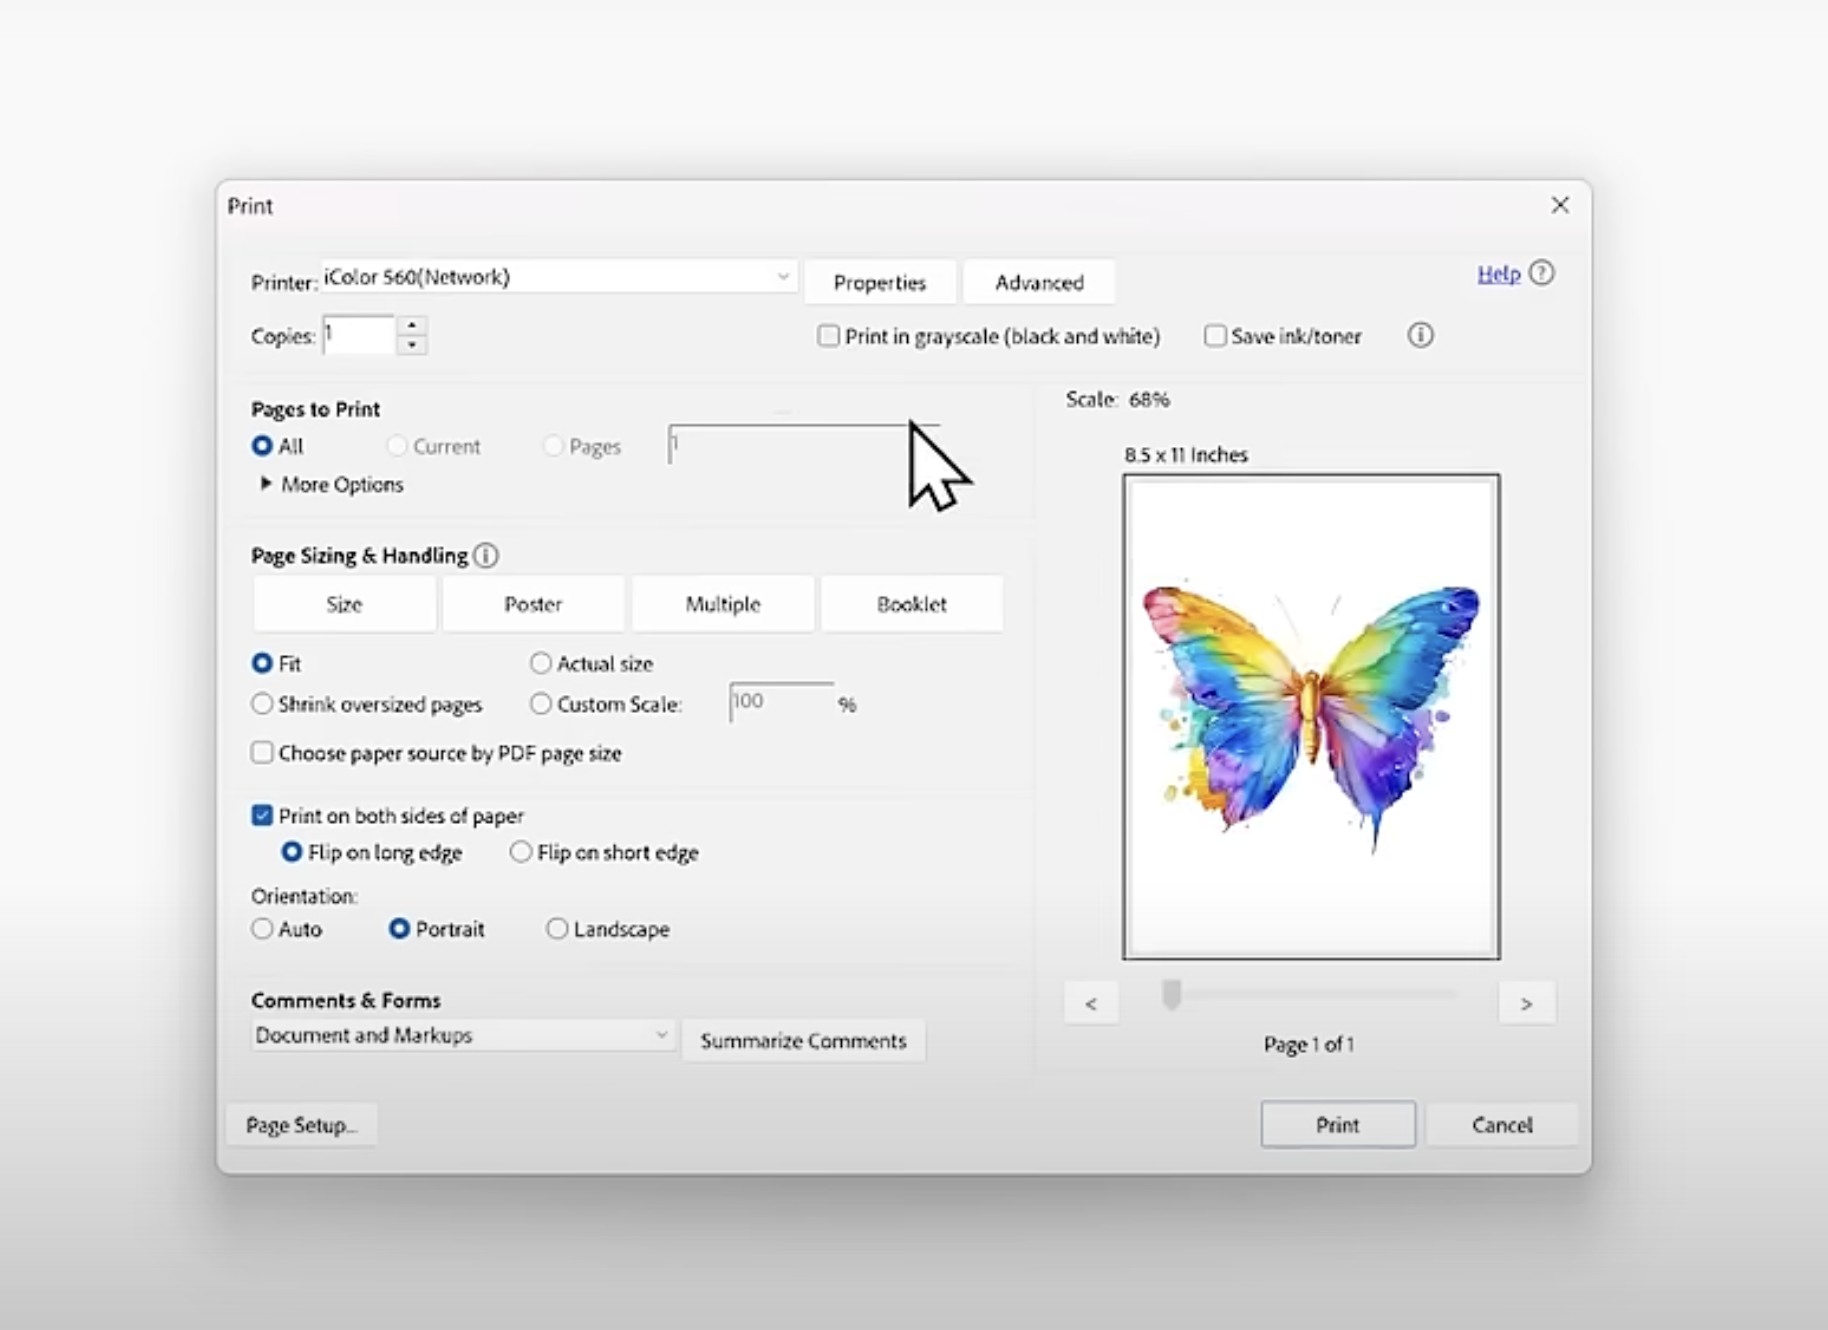1828x1330 pixels.
Task: Select the Actual size option
Action: 541,663
